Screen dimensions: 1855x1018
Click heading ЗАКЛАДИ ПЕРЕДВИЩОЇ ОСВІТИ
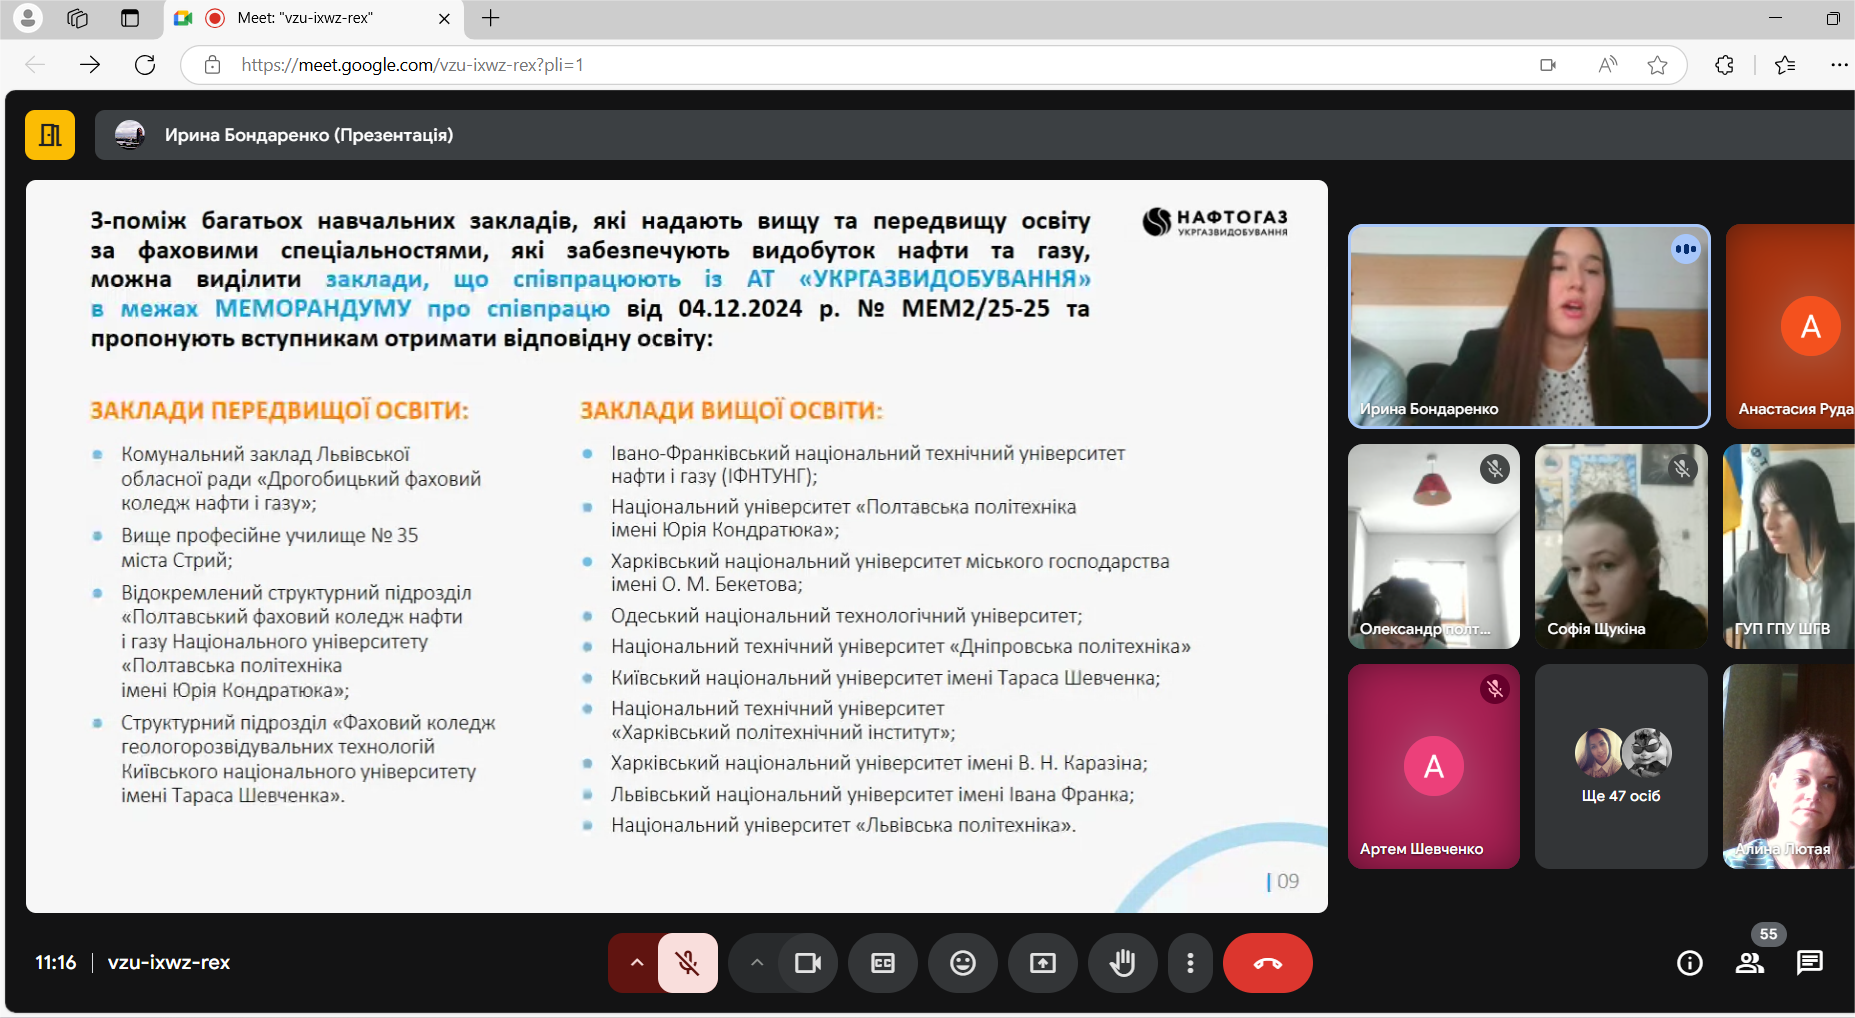pyautogui.click(x=279, y=411)
